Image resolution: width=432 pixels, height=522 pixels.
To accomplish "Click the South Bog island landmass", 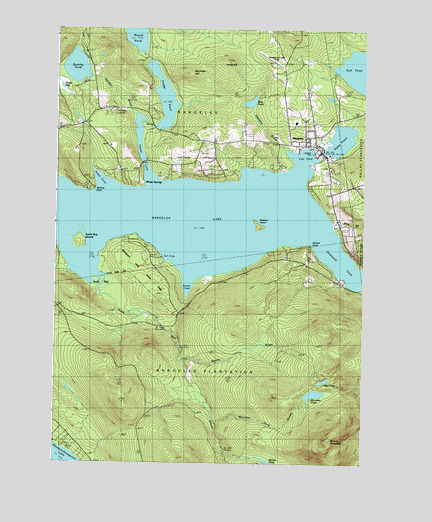I will click(x=79, y=239).
